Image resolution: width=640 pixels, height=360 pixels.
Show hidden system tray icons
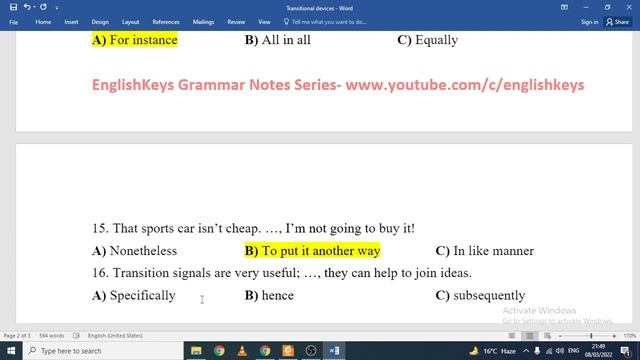(526, 351)
